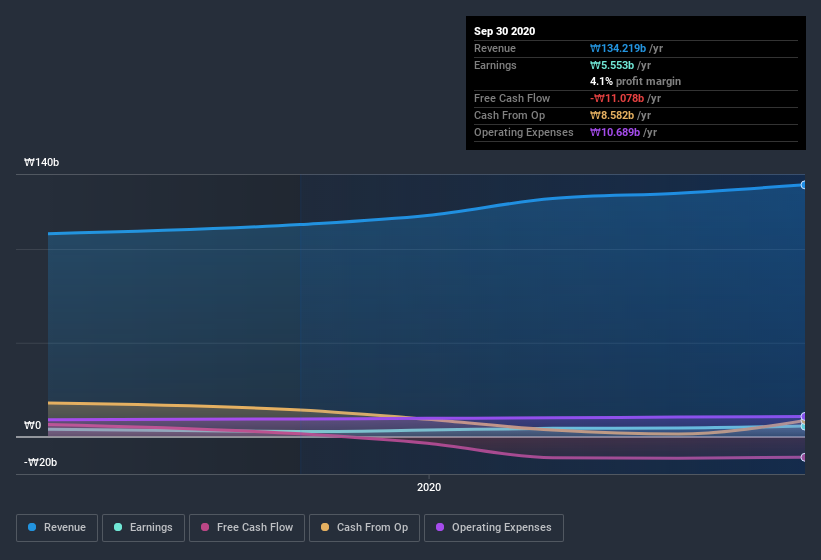The width and height of the screenshot is (821, 560).
Task: Click the ₩5.553b earnings value
Action: coord(612,65)
